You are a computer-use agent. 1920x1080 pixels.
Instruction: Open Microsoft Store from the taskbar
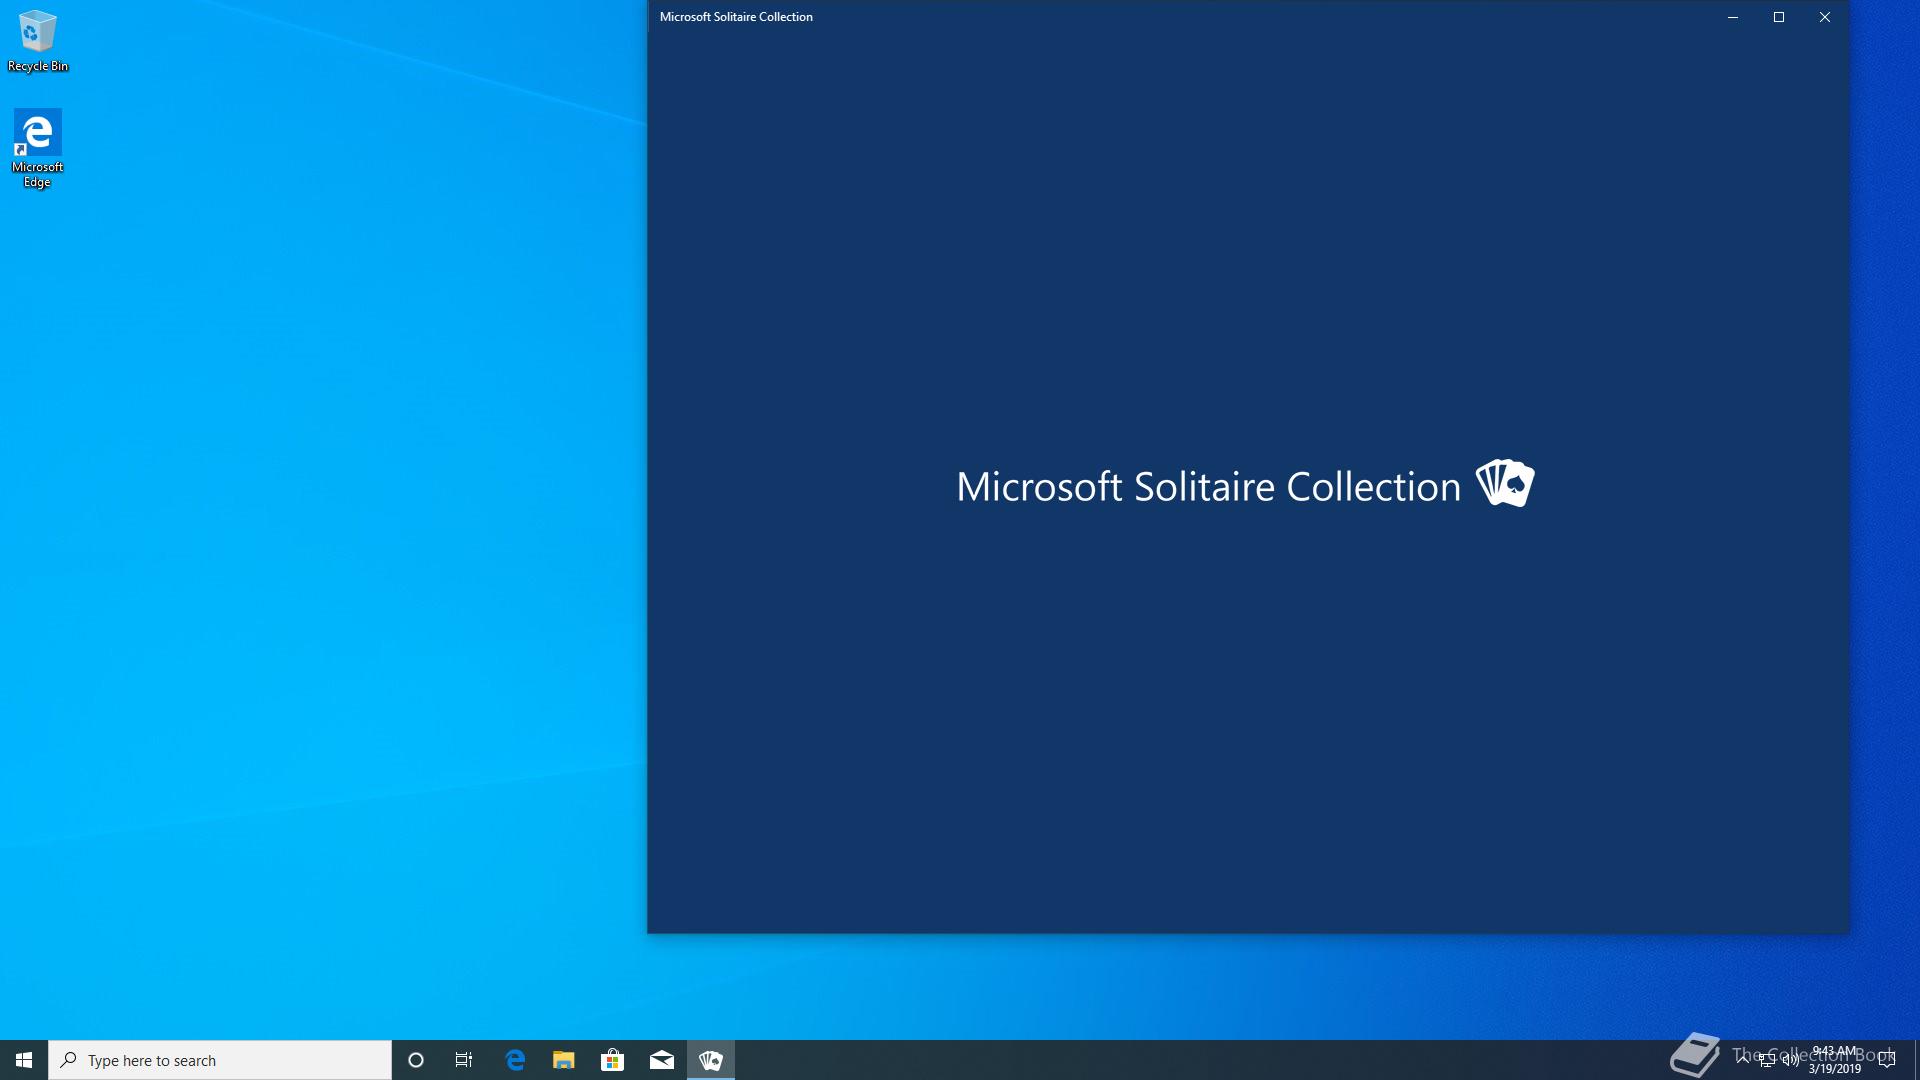point(612,1060)
